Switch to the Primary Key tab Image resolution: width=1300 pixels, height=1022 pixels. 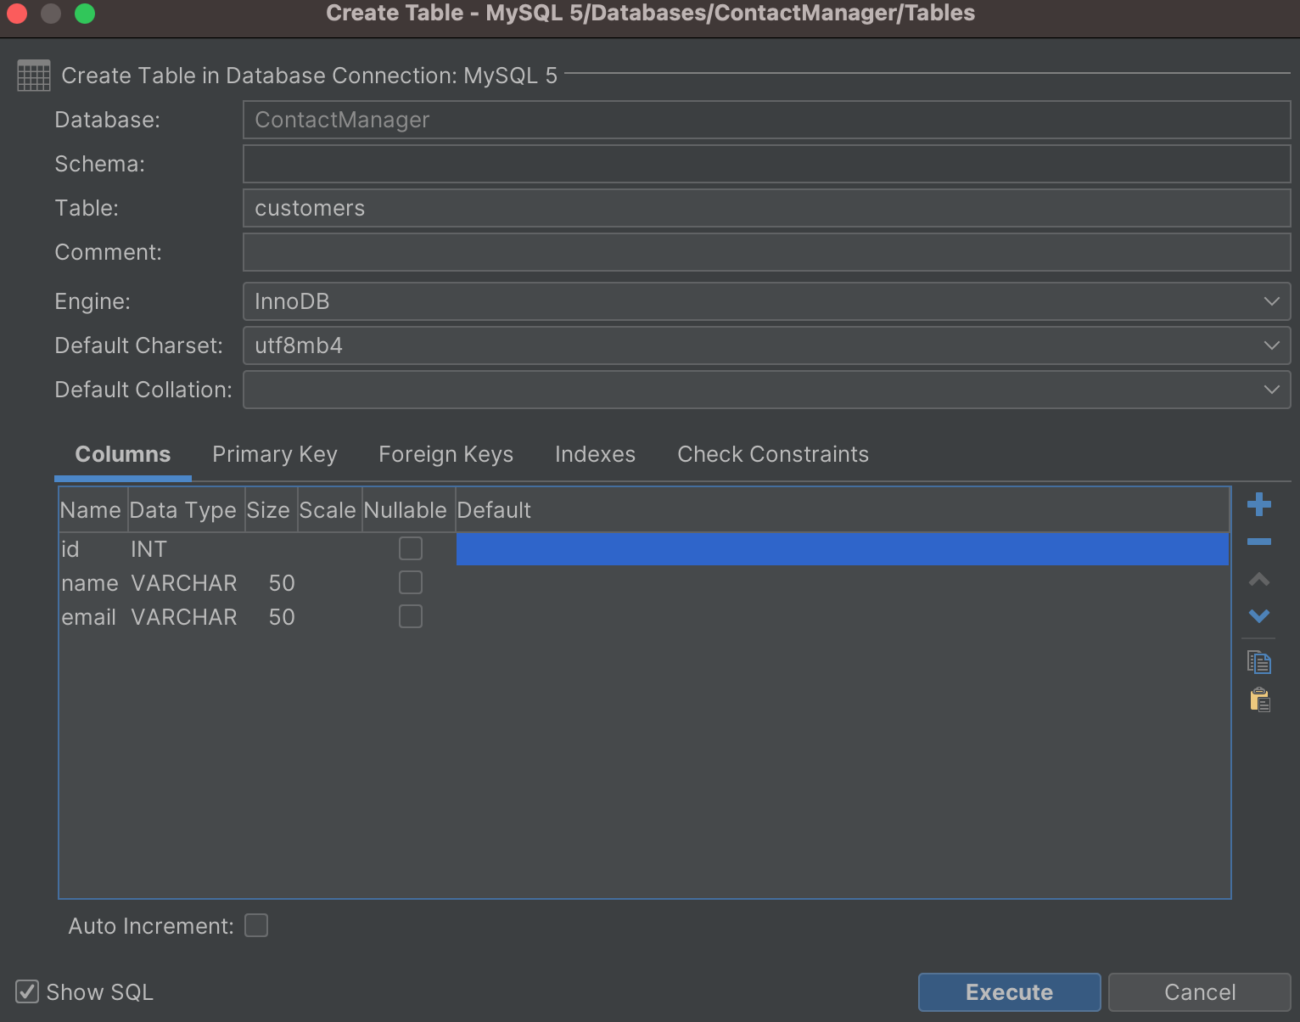click(274, 454)
